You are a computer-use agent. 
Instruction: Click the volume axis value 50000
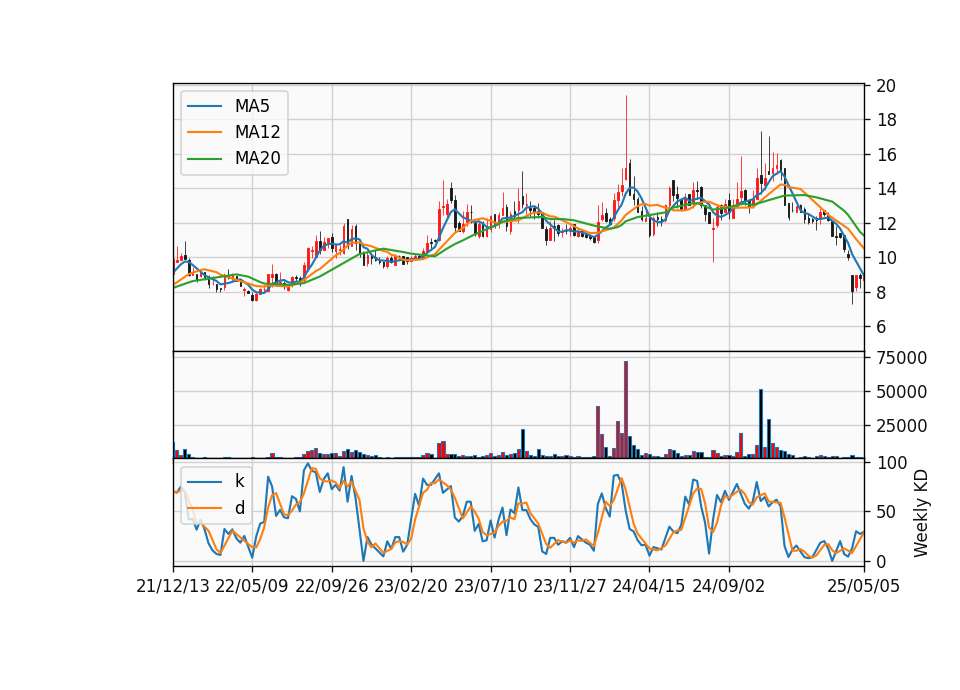(901, 392)
